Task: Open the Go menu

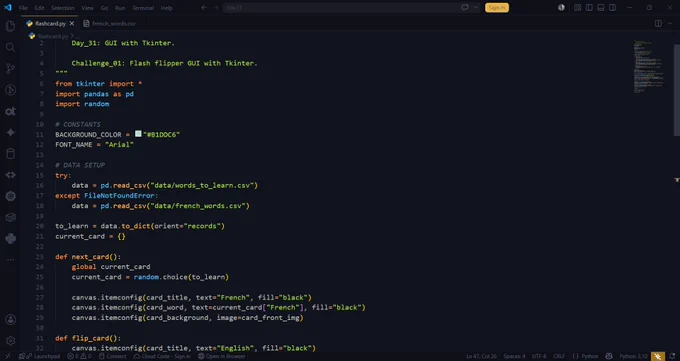Action: pyautogui.click(x=104, y=8)
